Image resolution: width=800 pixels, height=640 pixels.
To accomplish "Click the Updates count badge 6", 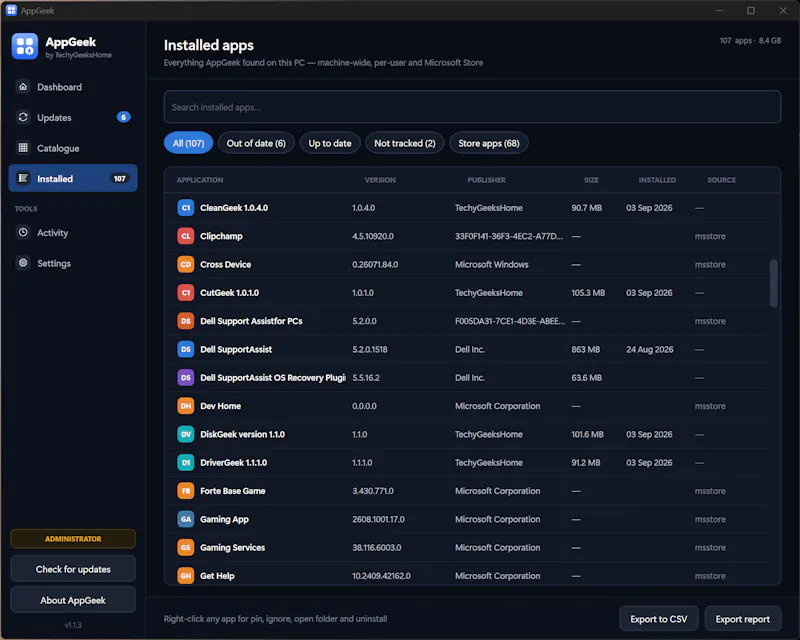I will [123, 117].
